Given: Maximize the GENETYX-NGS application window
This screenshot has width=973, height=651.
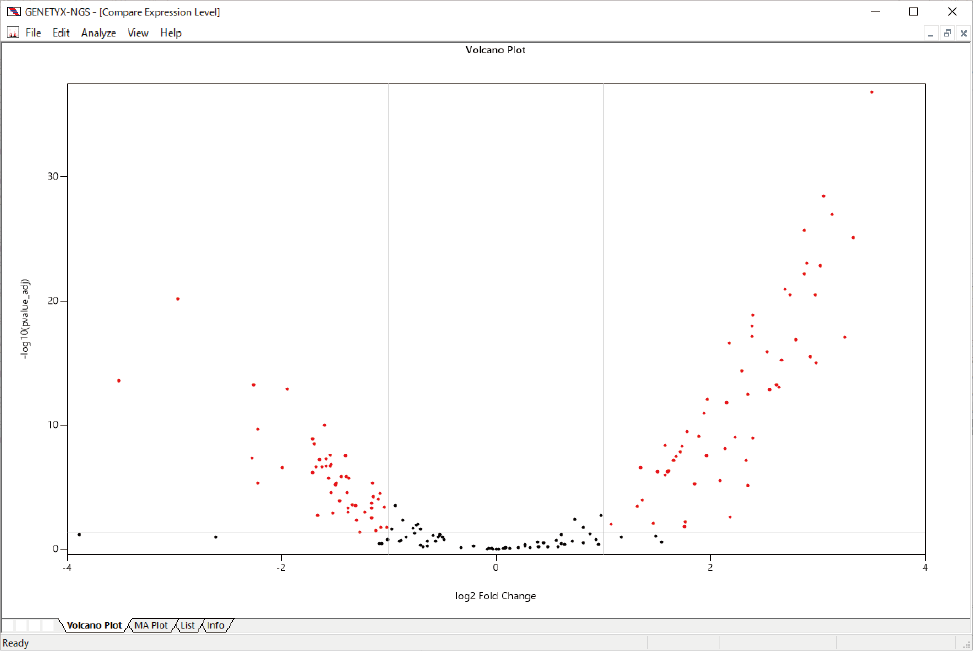Looking at the screenshot, I should [x=913, y=12].
